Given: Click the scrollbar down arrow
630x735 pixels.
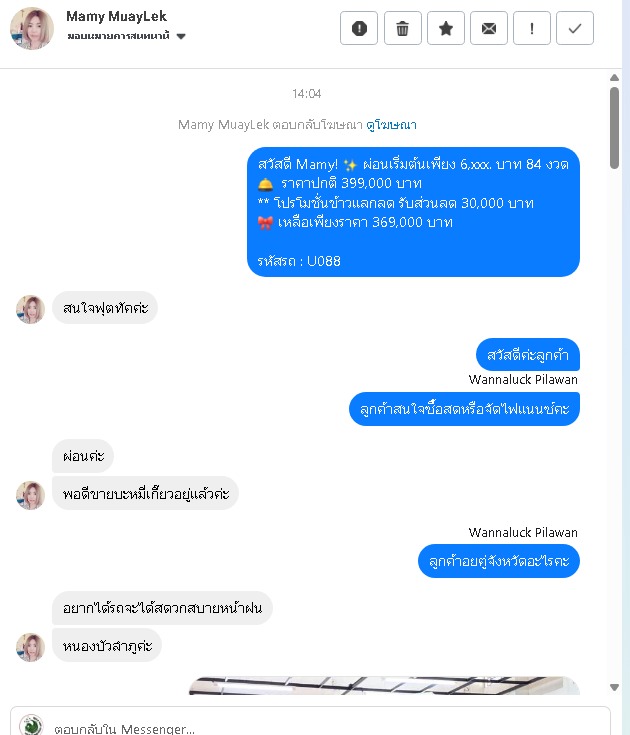Looking at the screenshot, I should (x=615, y=687).
